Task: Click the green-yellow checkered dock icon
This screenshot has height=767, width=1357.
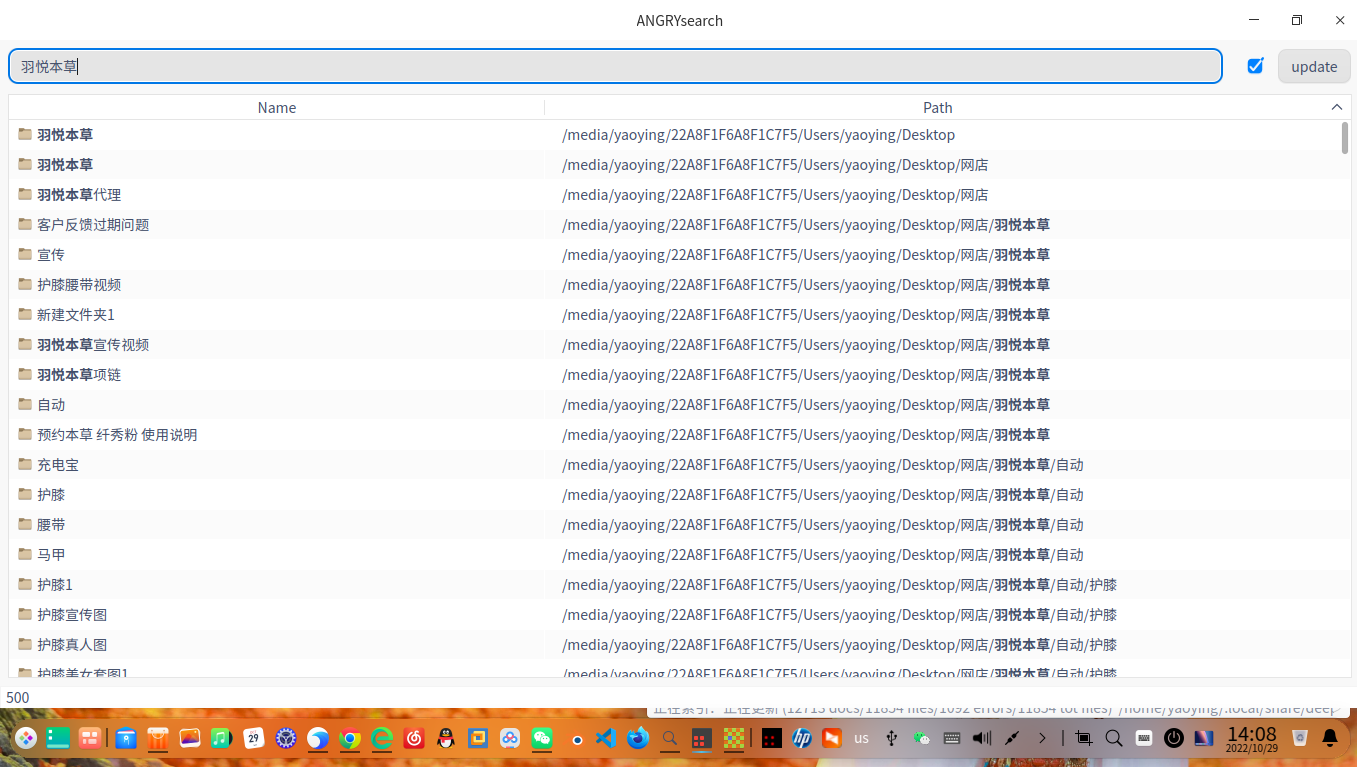Action: click(x=734, y=739)
